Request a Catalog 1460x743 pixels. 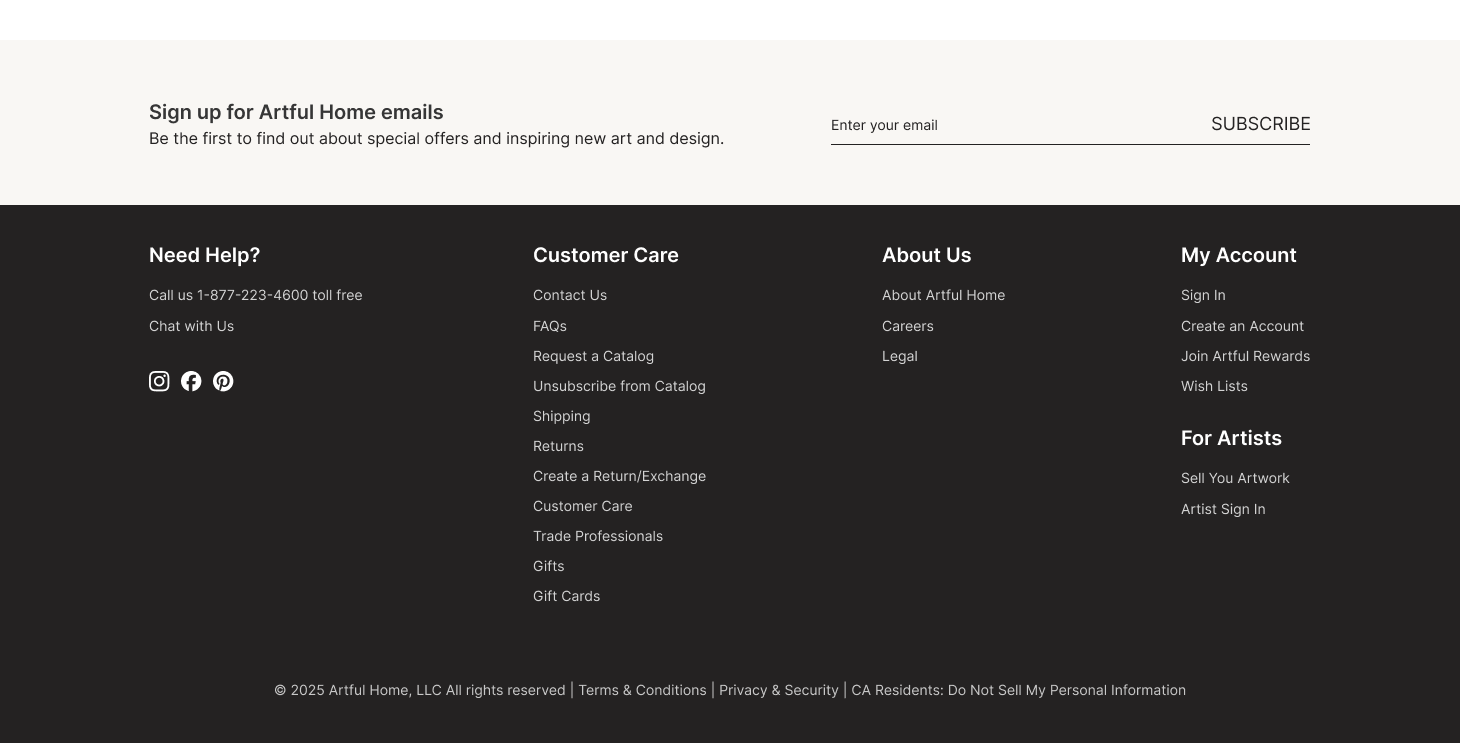coord(593,356)
